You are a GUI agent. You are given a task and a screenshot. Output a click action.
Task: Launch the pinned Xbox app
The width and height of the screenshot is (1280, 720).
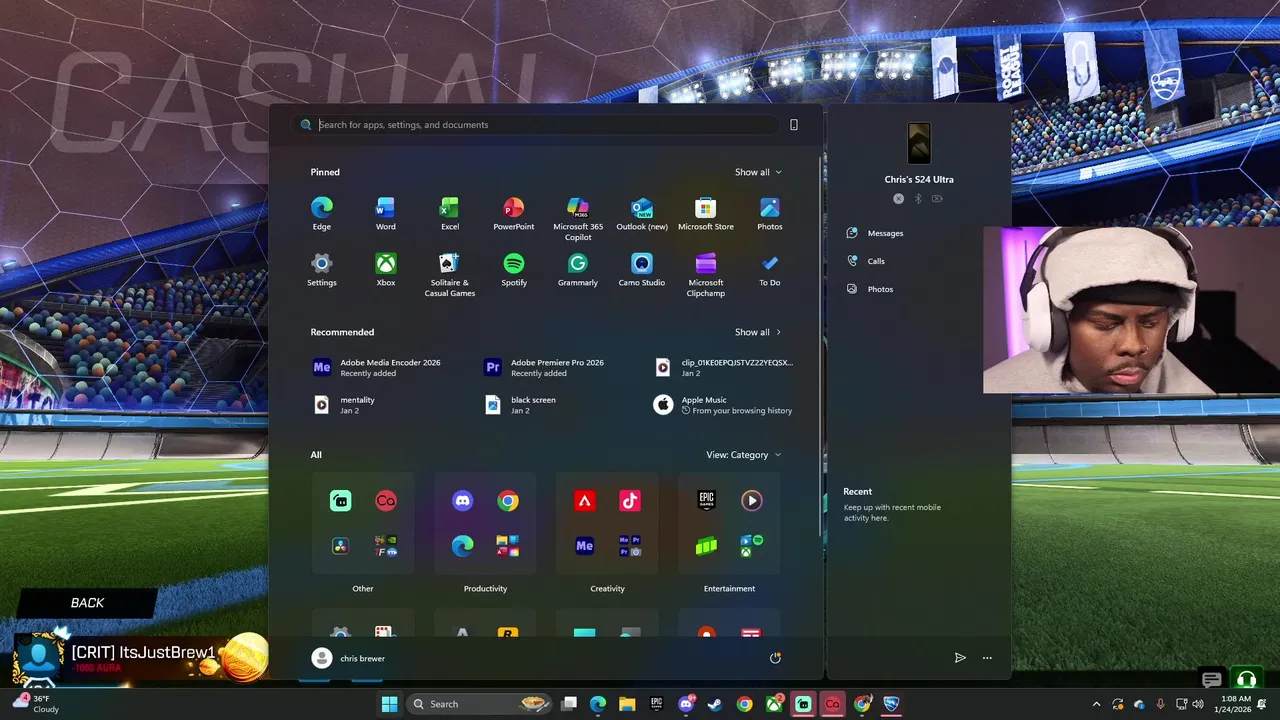pyautogui.click(x=385, y=269)
